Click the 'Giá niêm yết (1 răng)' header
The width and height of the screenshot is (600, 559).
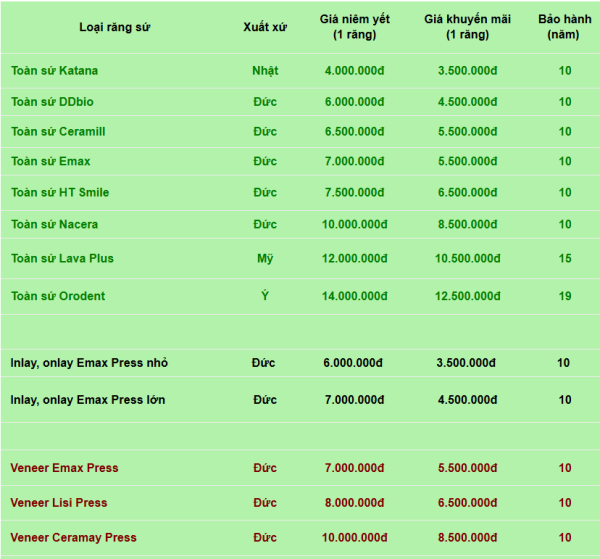point(355,27)
